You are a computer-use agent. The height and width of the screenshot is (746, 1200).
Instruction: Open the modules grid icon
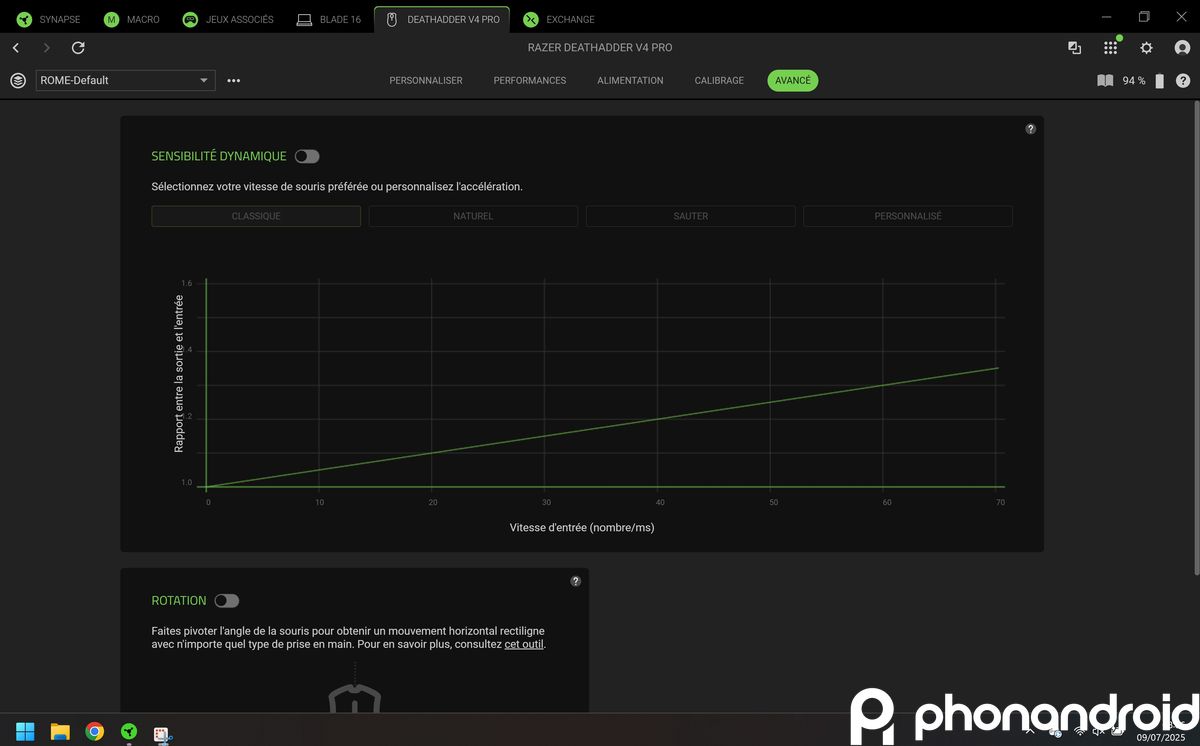point(1110,48)
